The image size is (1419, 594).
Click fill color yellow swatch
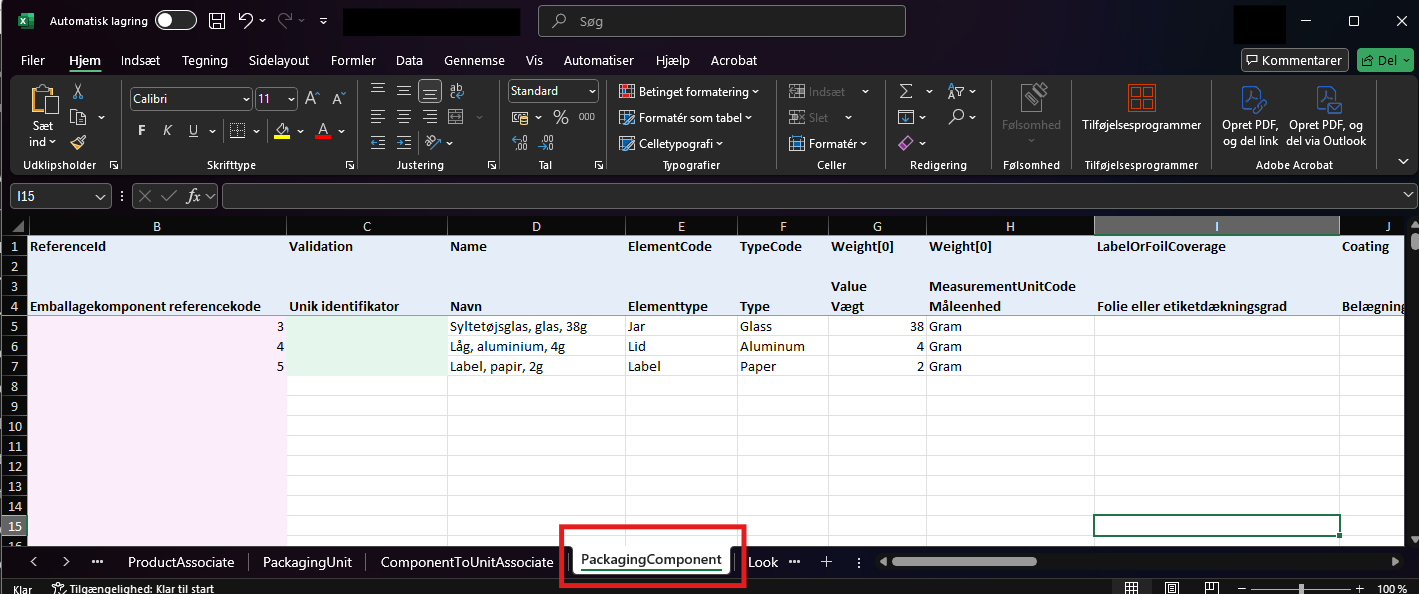click(x=282, y=131)
